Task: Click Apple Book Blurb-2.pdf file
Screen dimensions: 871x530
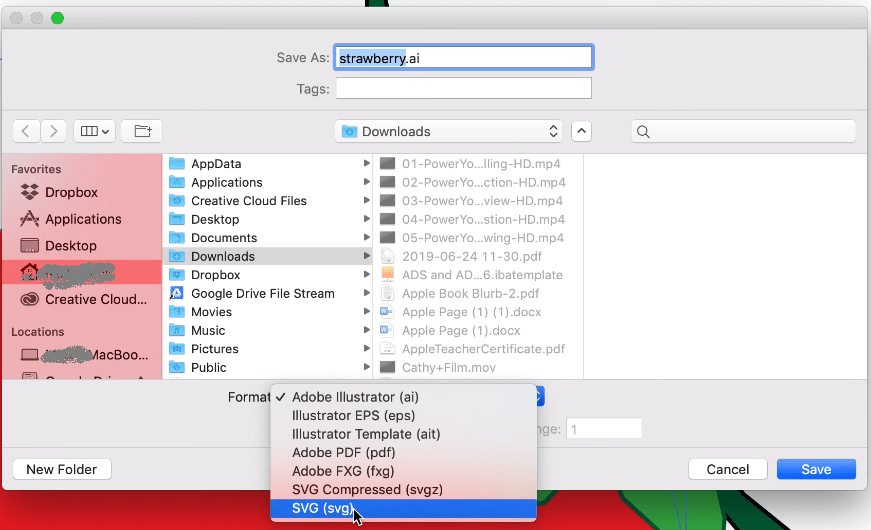Action: pyautogui.click(x=478, y=293)
